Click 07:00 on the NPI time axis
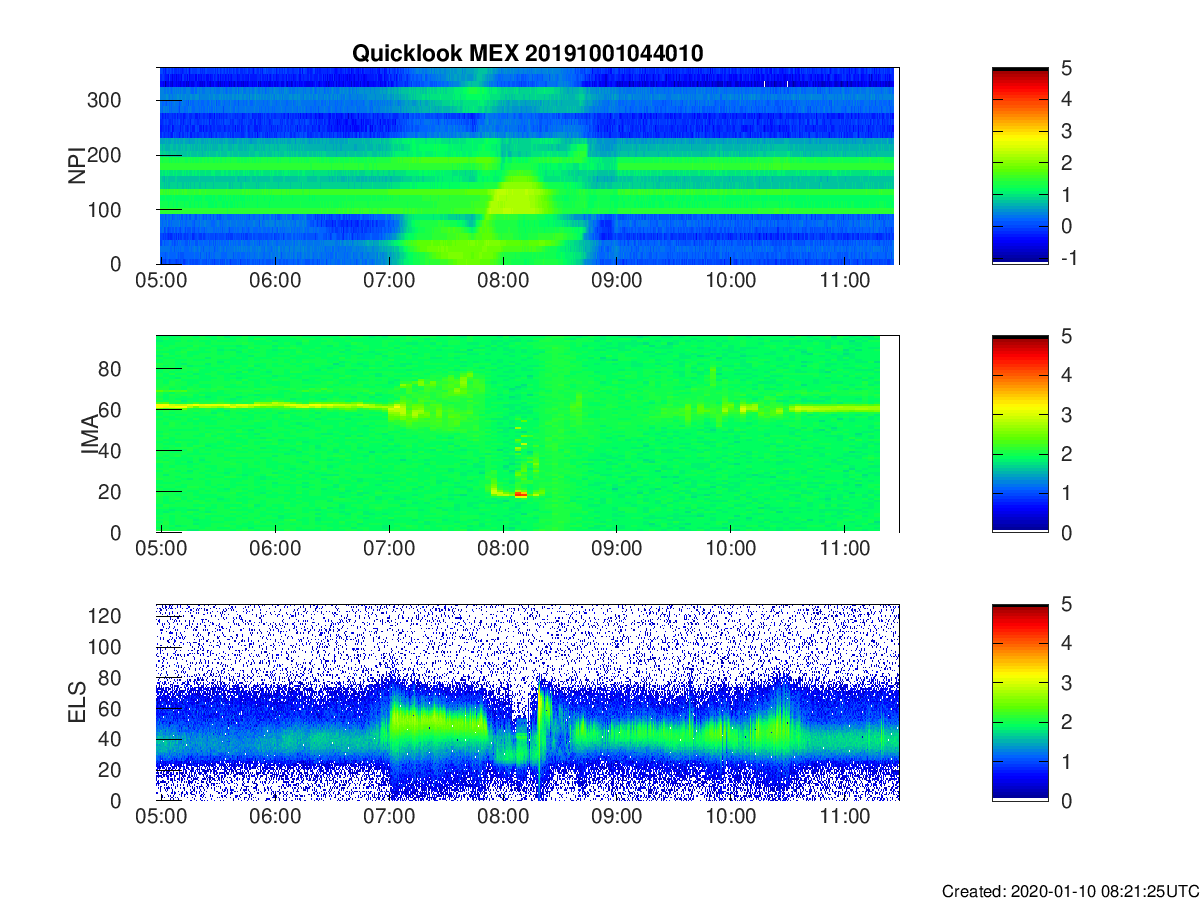Screen dimensions: 1200x900 pos(389,282)
